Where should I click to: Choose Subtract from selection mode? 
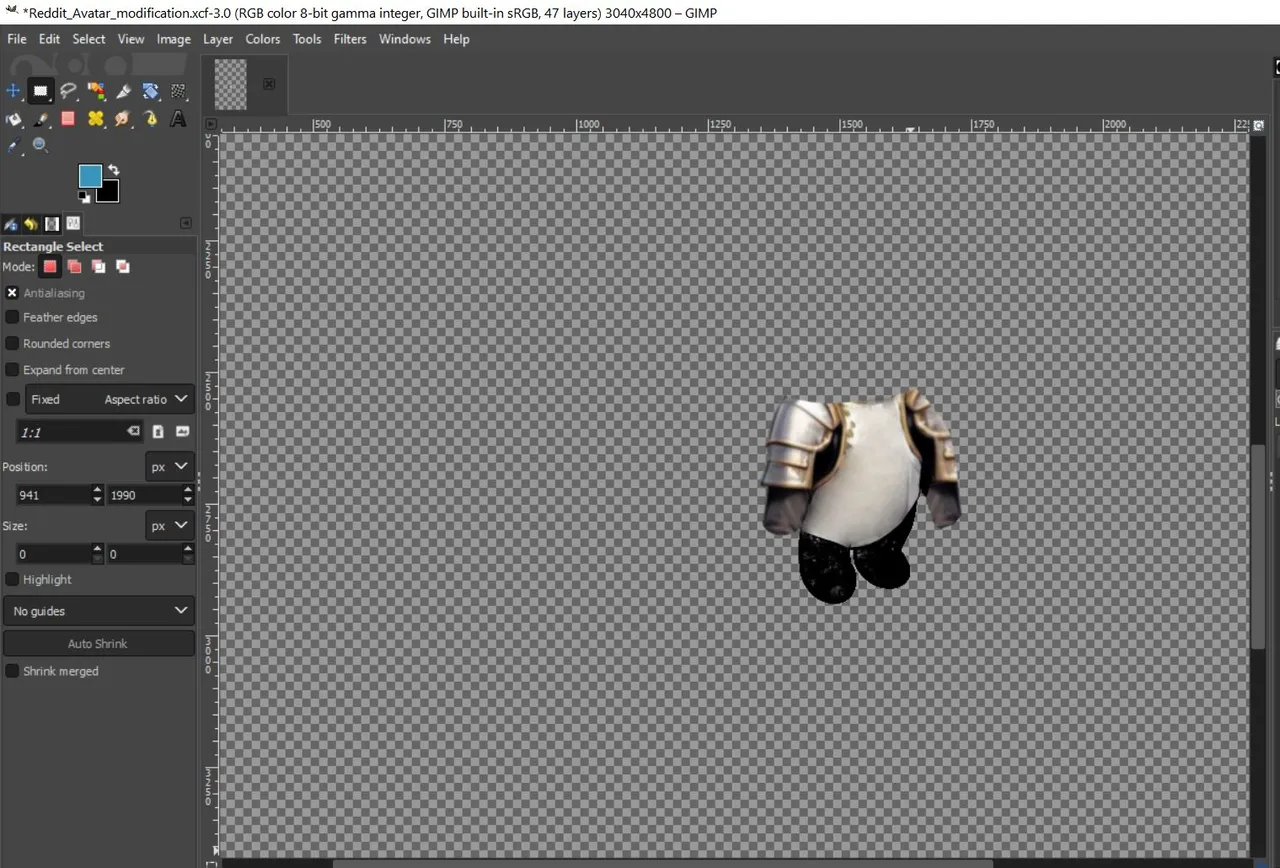pyautogui.click(x=98, y=267)
